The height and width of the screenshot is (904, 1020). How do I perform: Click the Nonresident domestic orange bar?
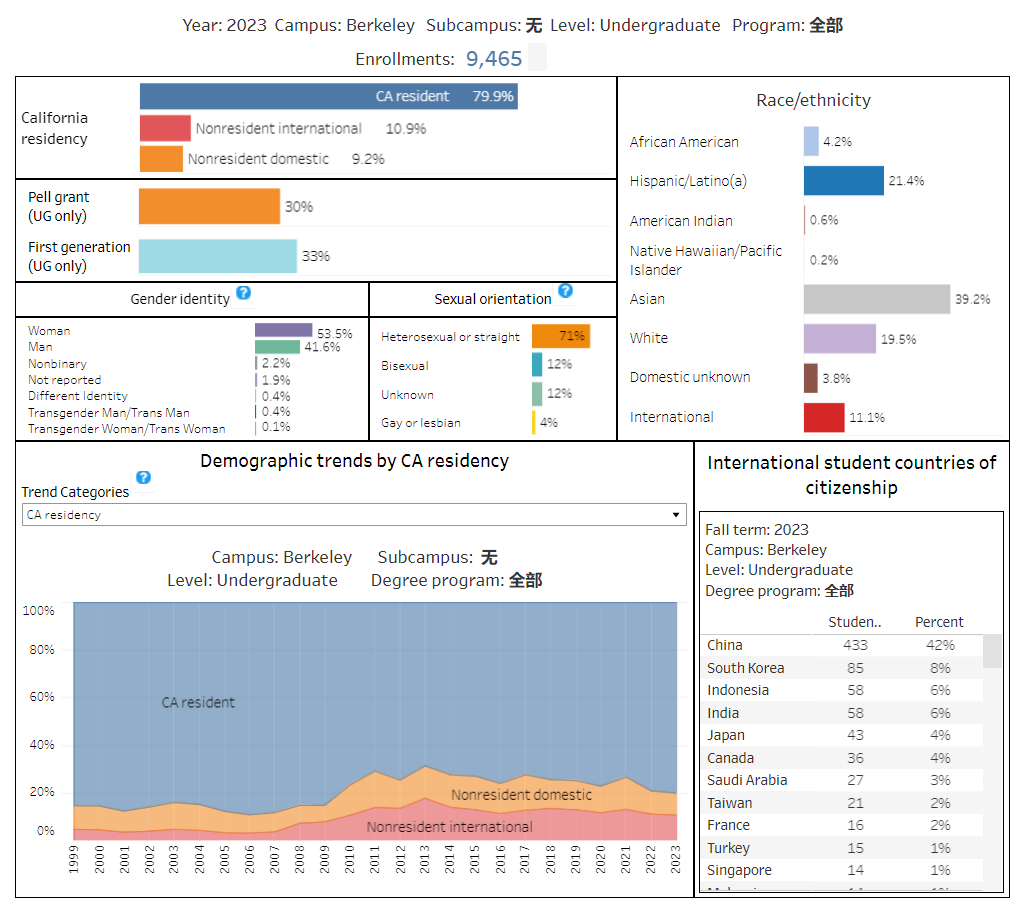click(161, 159)
